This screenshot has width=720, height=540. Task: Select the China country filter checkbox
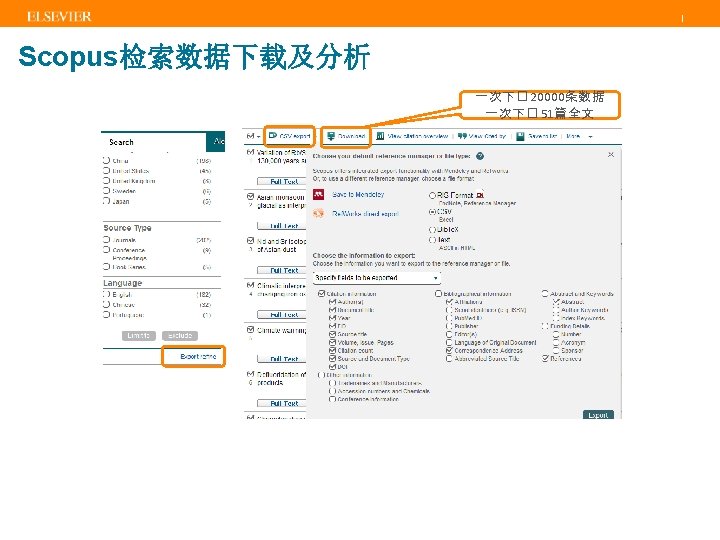pos(107,160)
